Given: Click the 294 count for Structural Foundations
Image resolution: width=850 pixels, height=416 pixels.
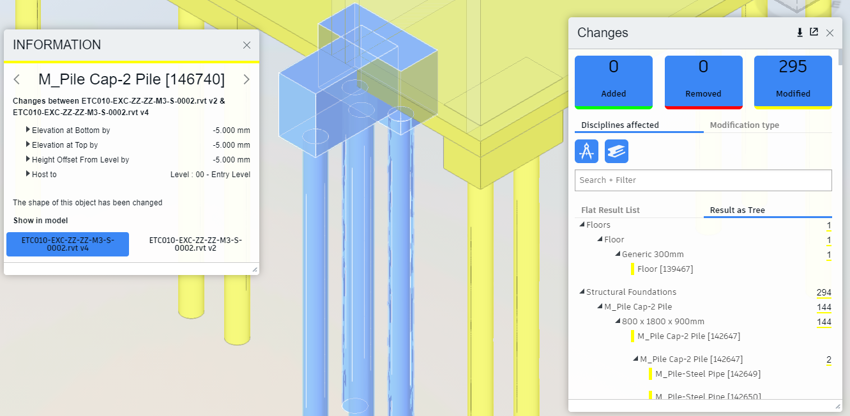Looking at the screenshot, I should [x=823, y=293].
